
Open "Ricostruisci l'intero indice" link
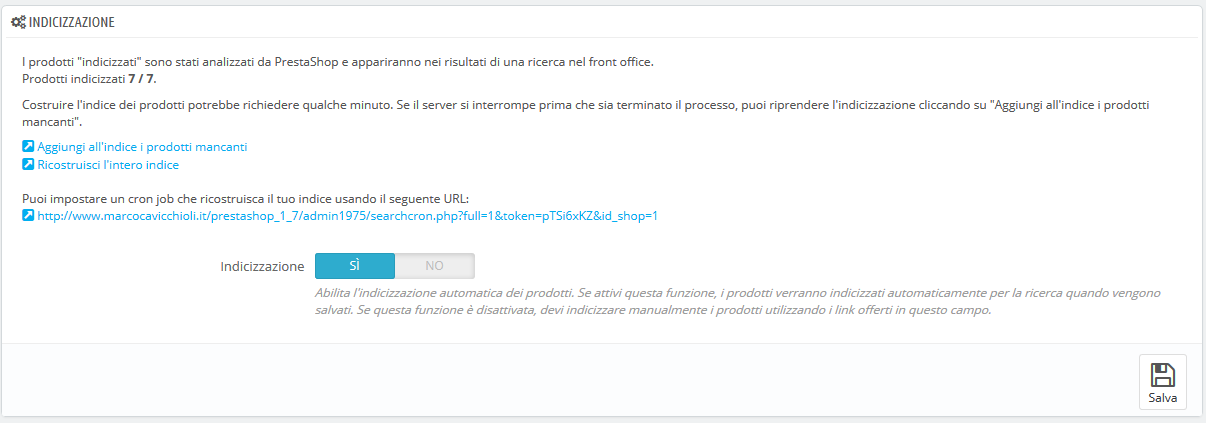click(108, 164)
